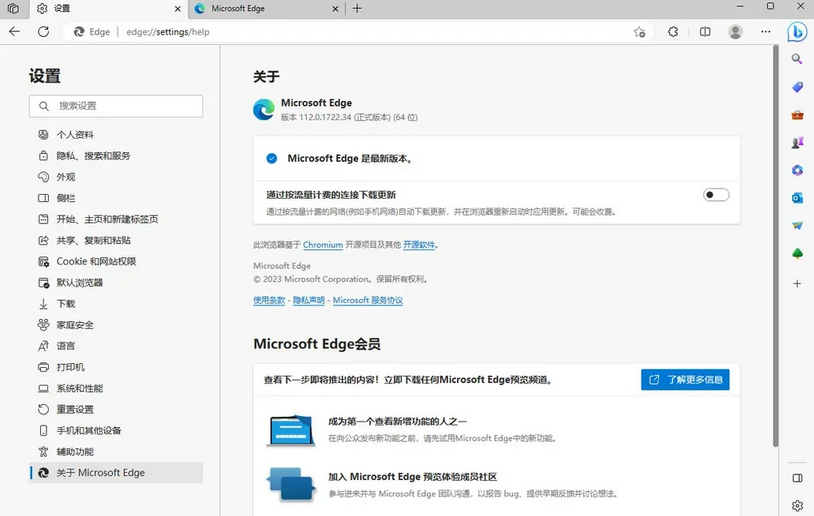Close the Microsoft Edge tab

335,9
